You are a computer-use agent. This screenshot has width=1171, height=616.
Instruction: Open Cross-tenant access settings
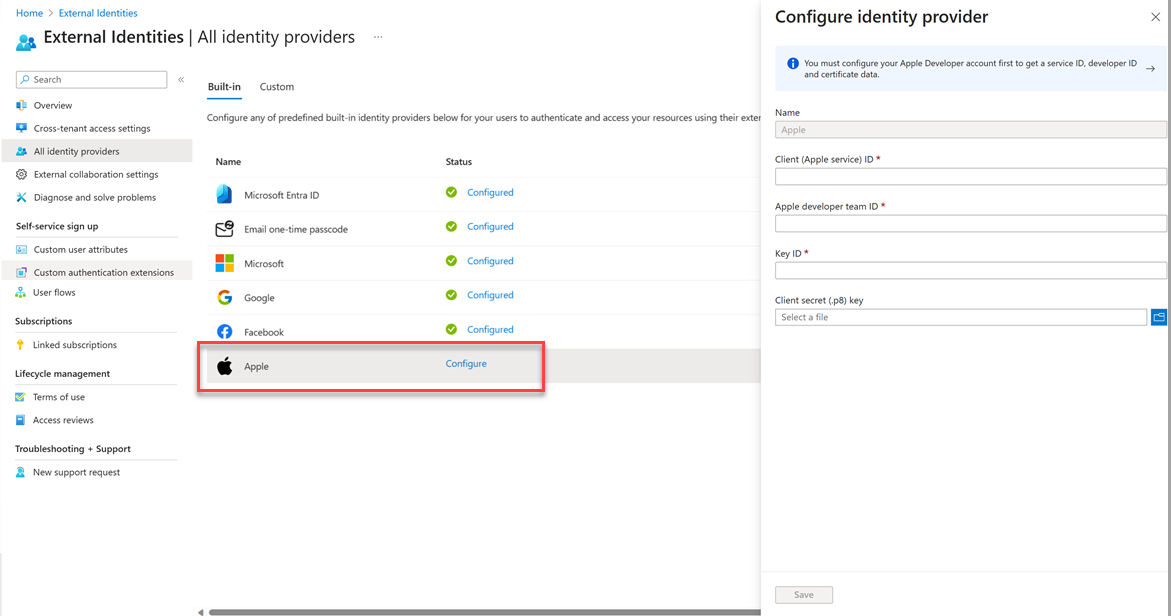click(x=92, y=128)
